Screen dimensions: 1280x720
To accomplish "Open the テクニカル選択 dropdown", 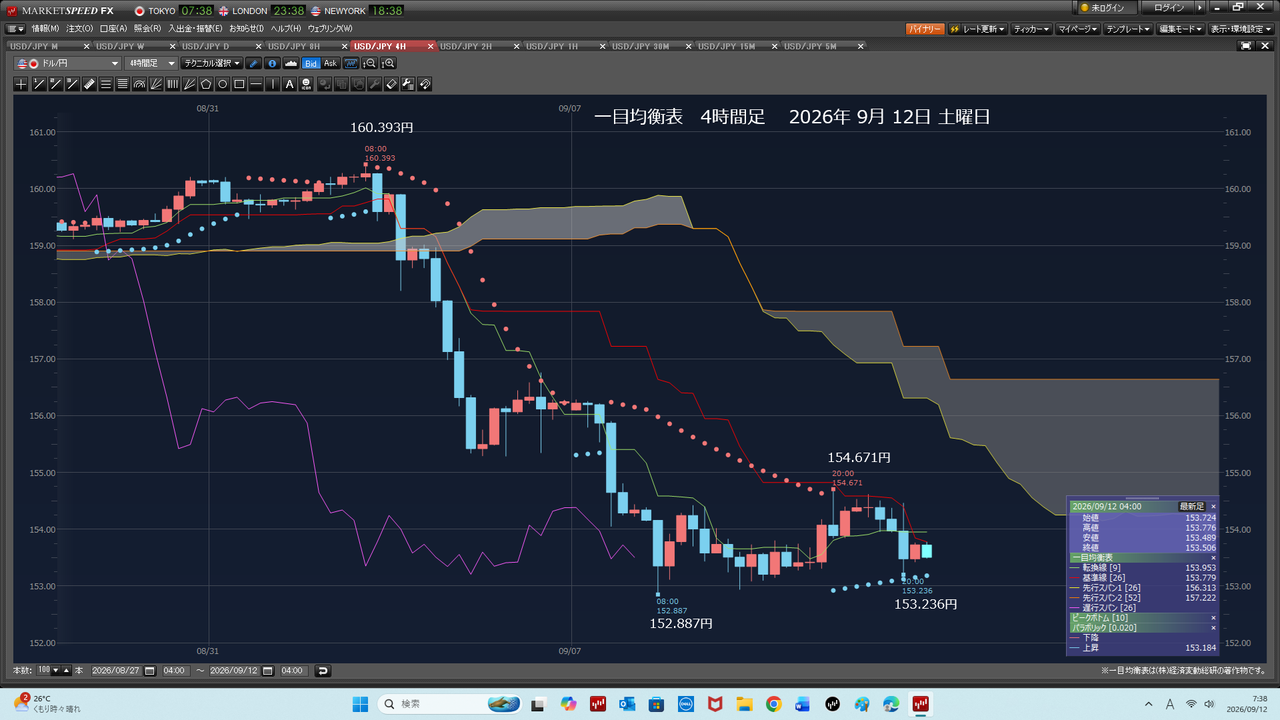I will click(212, 63).
